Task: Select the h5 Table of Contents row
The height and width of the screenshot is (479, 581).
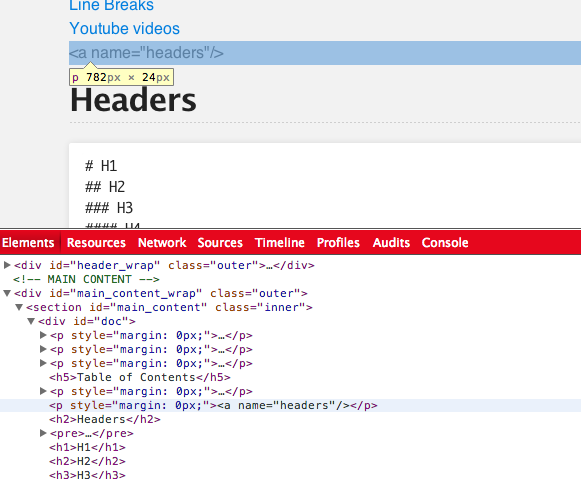Action: [x=140, y=377]
